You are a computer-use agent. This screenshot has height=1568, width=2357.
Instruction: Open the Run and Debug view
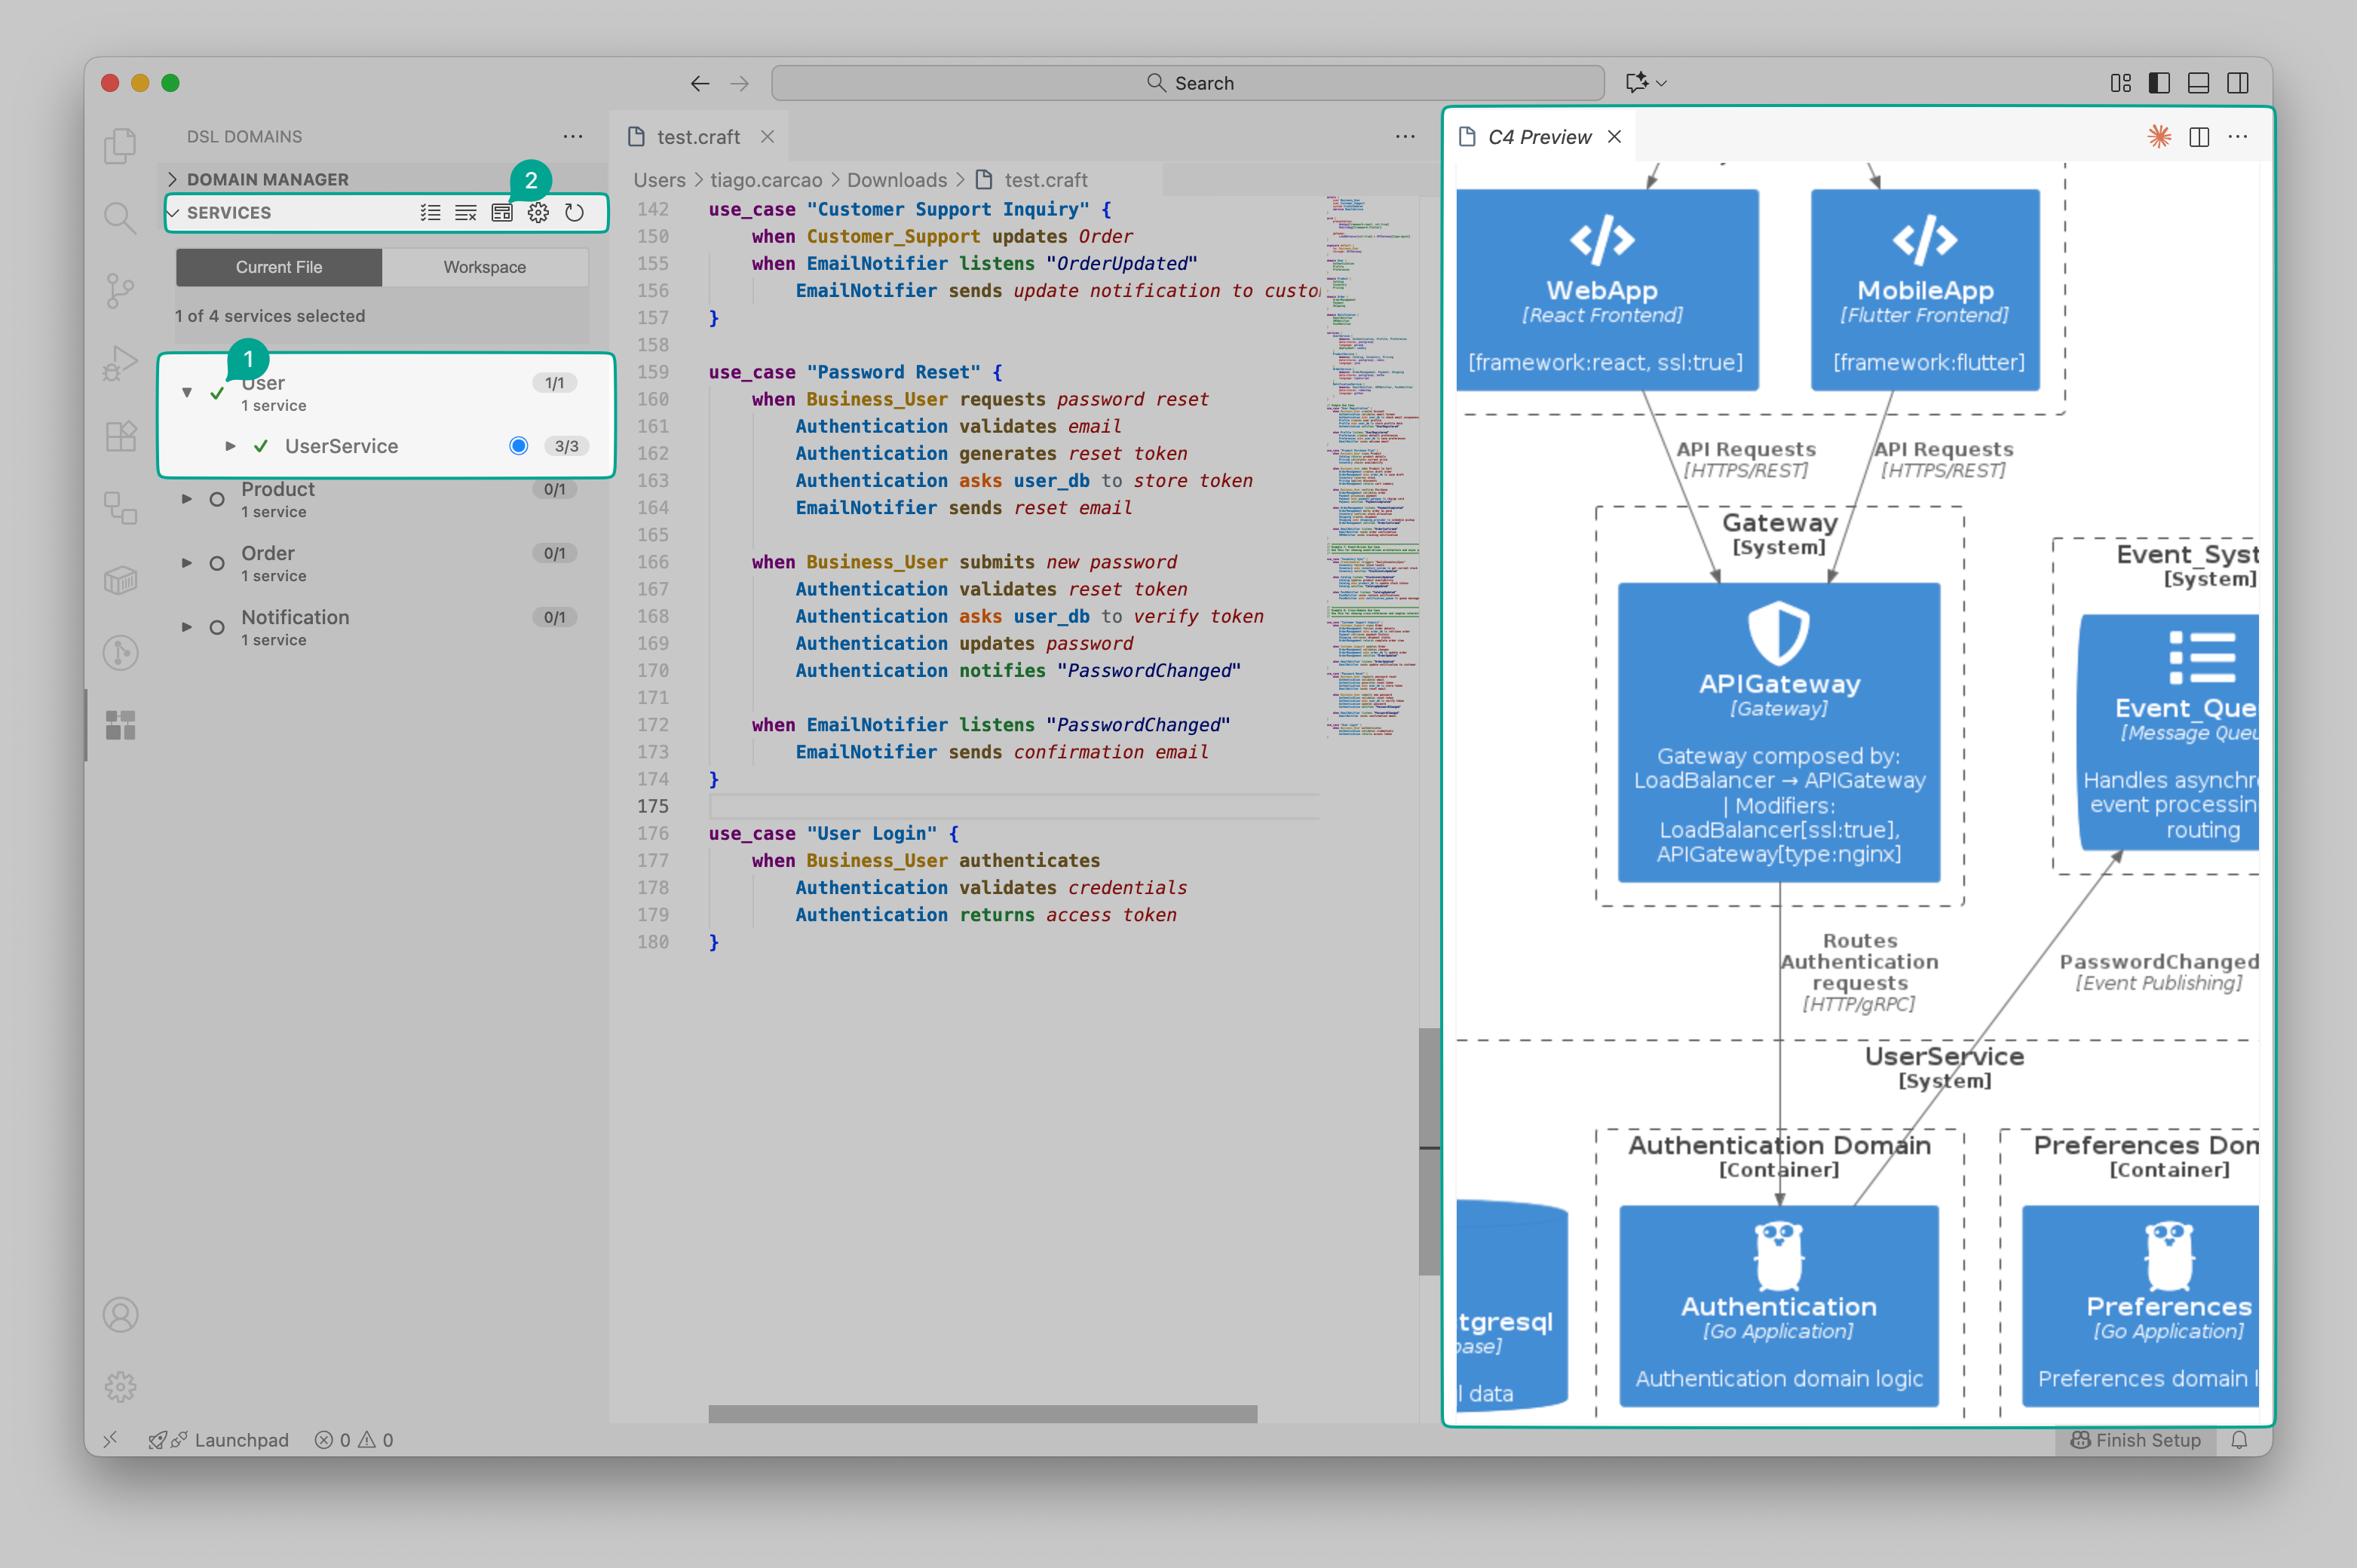point(120,363)
